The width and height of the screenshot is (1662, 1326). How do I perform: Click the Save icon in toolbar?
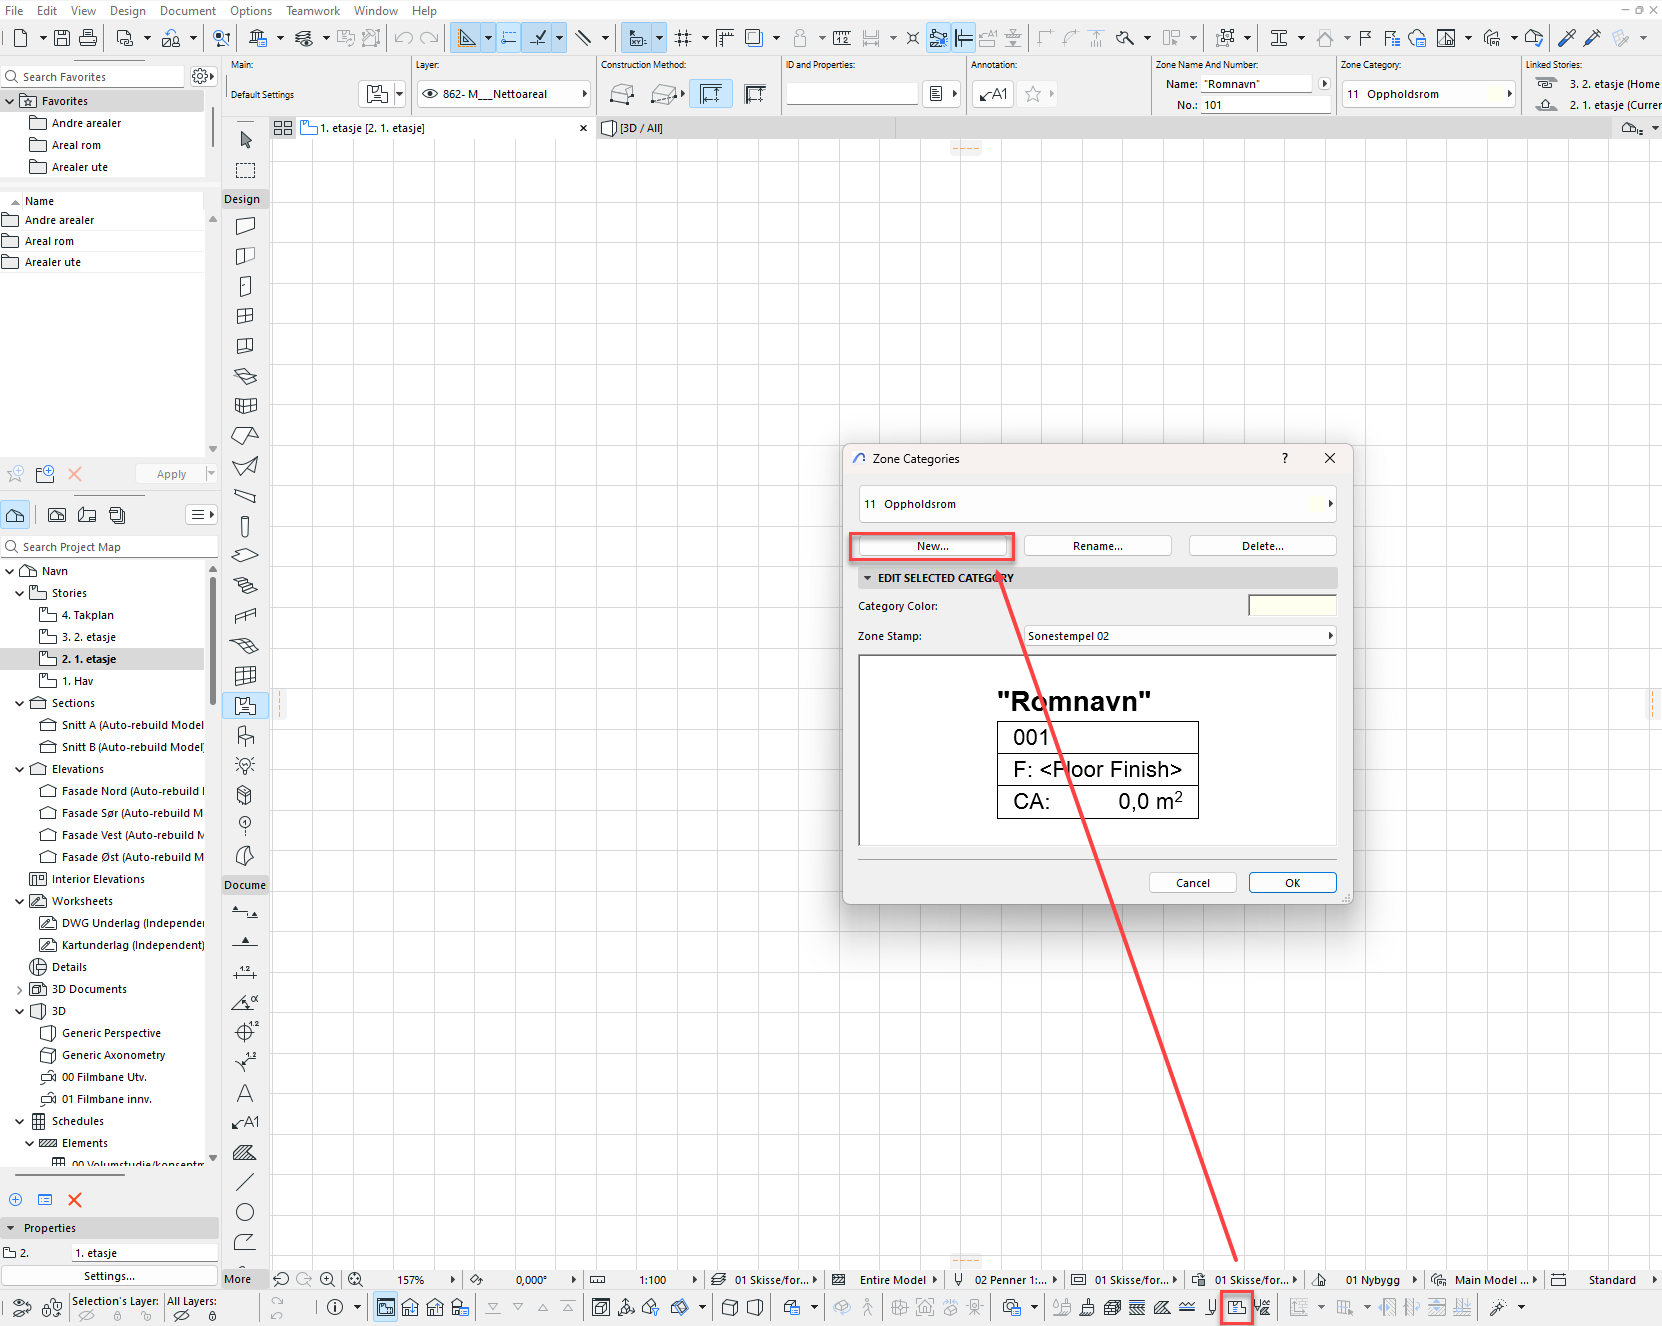point(62,38)
